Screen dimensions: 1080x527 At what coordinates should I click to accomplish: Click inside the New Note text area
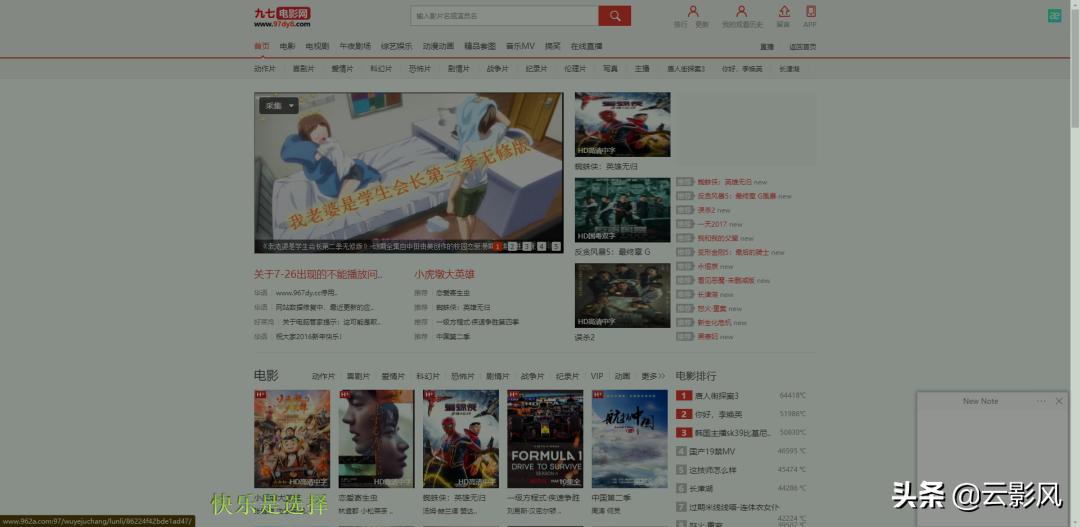coord(995,466)
